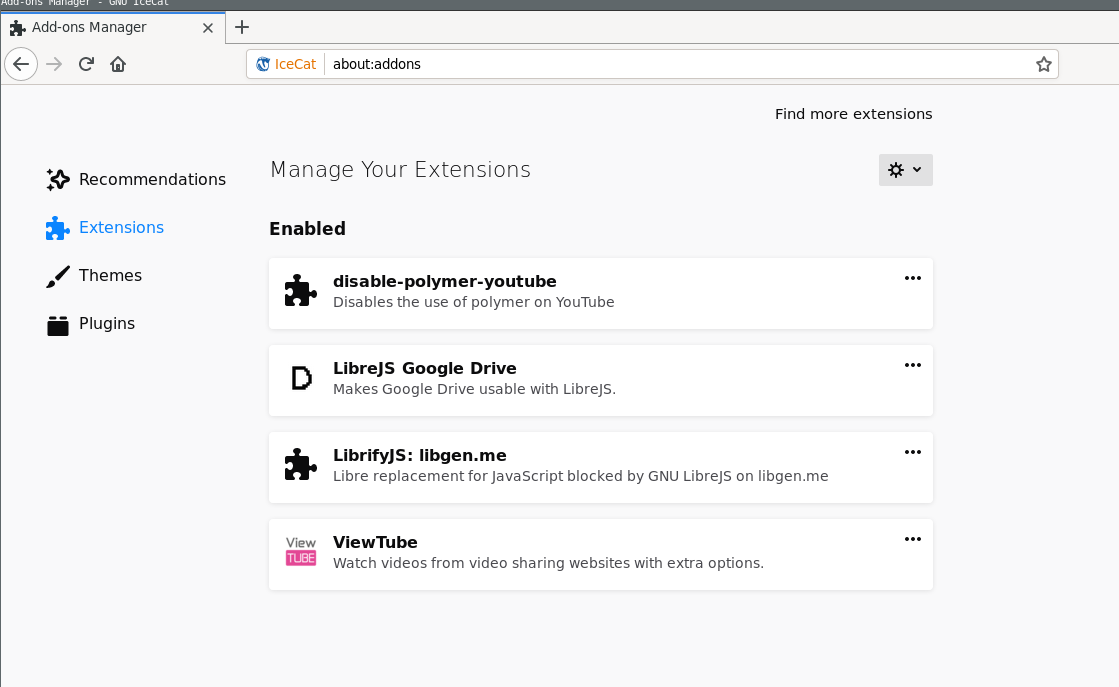1119x687 pixels.
Task: Click the LibrifyJS puzzle piece icon
Action: point(300,465)
